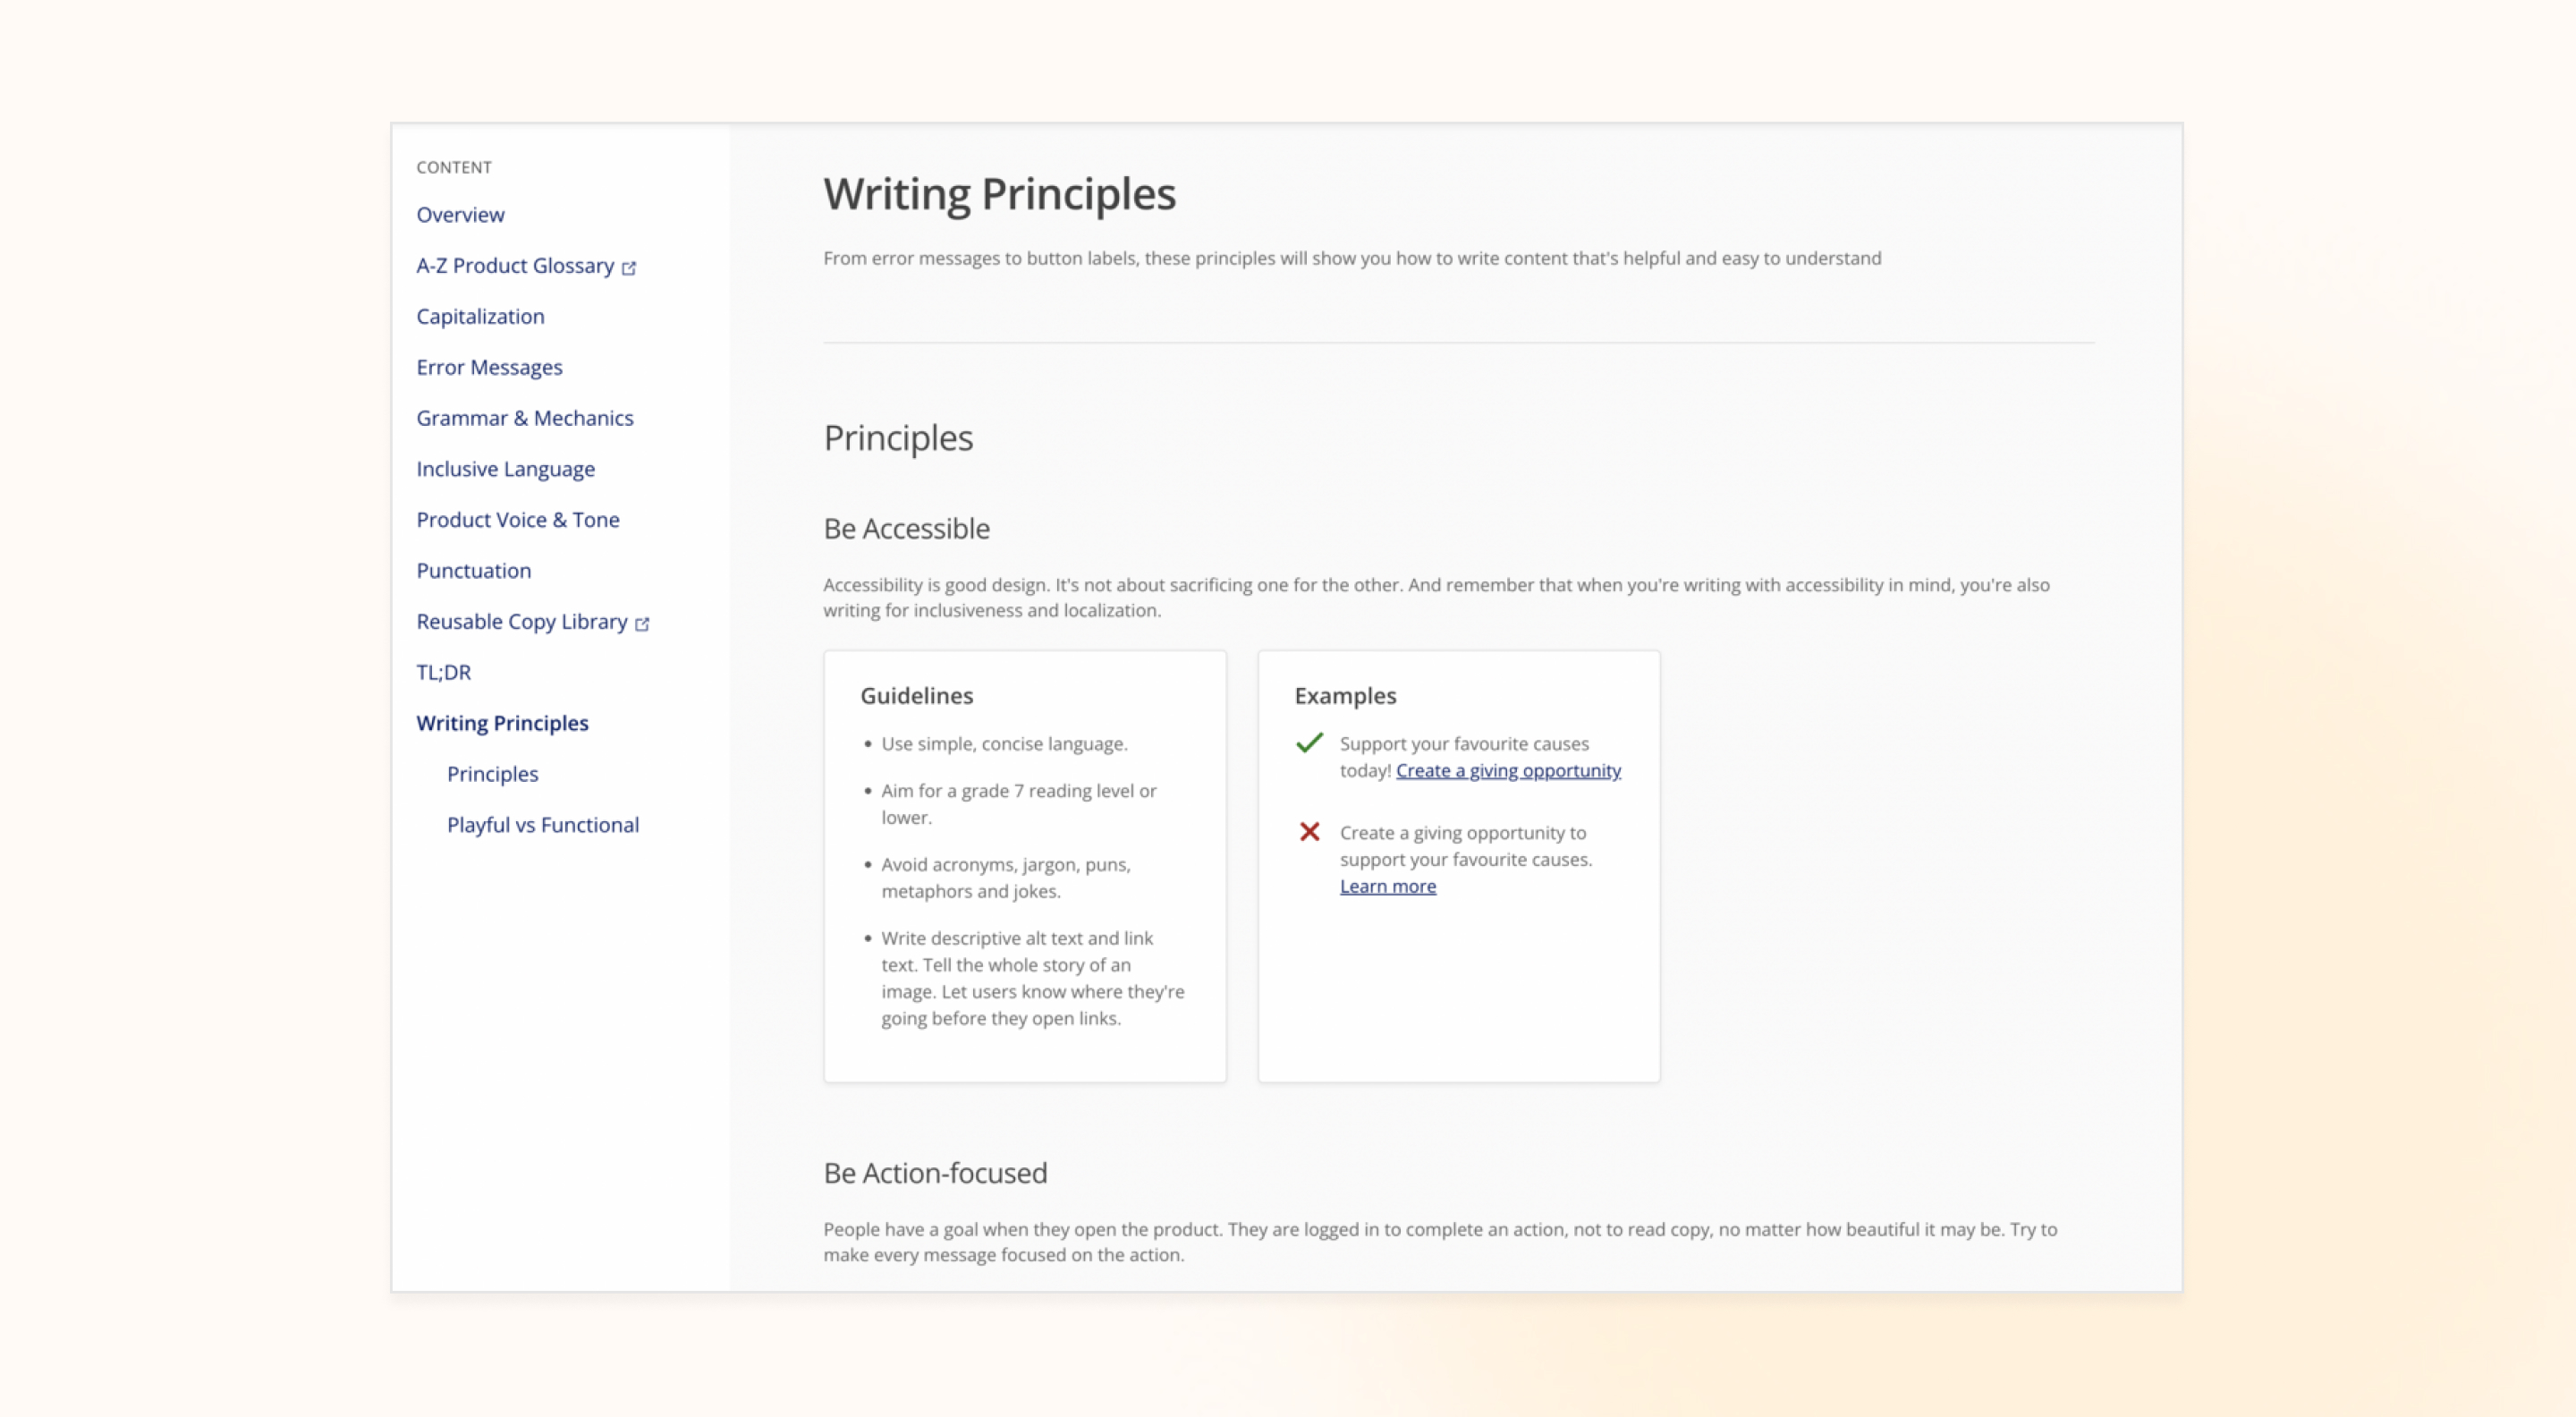This screenshot has width=2576, height=1417.
Task: Click external link icon beside Reusable Copy Library
Action: 642,624
